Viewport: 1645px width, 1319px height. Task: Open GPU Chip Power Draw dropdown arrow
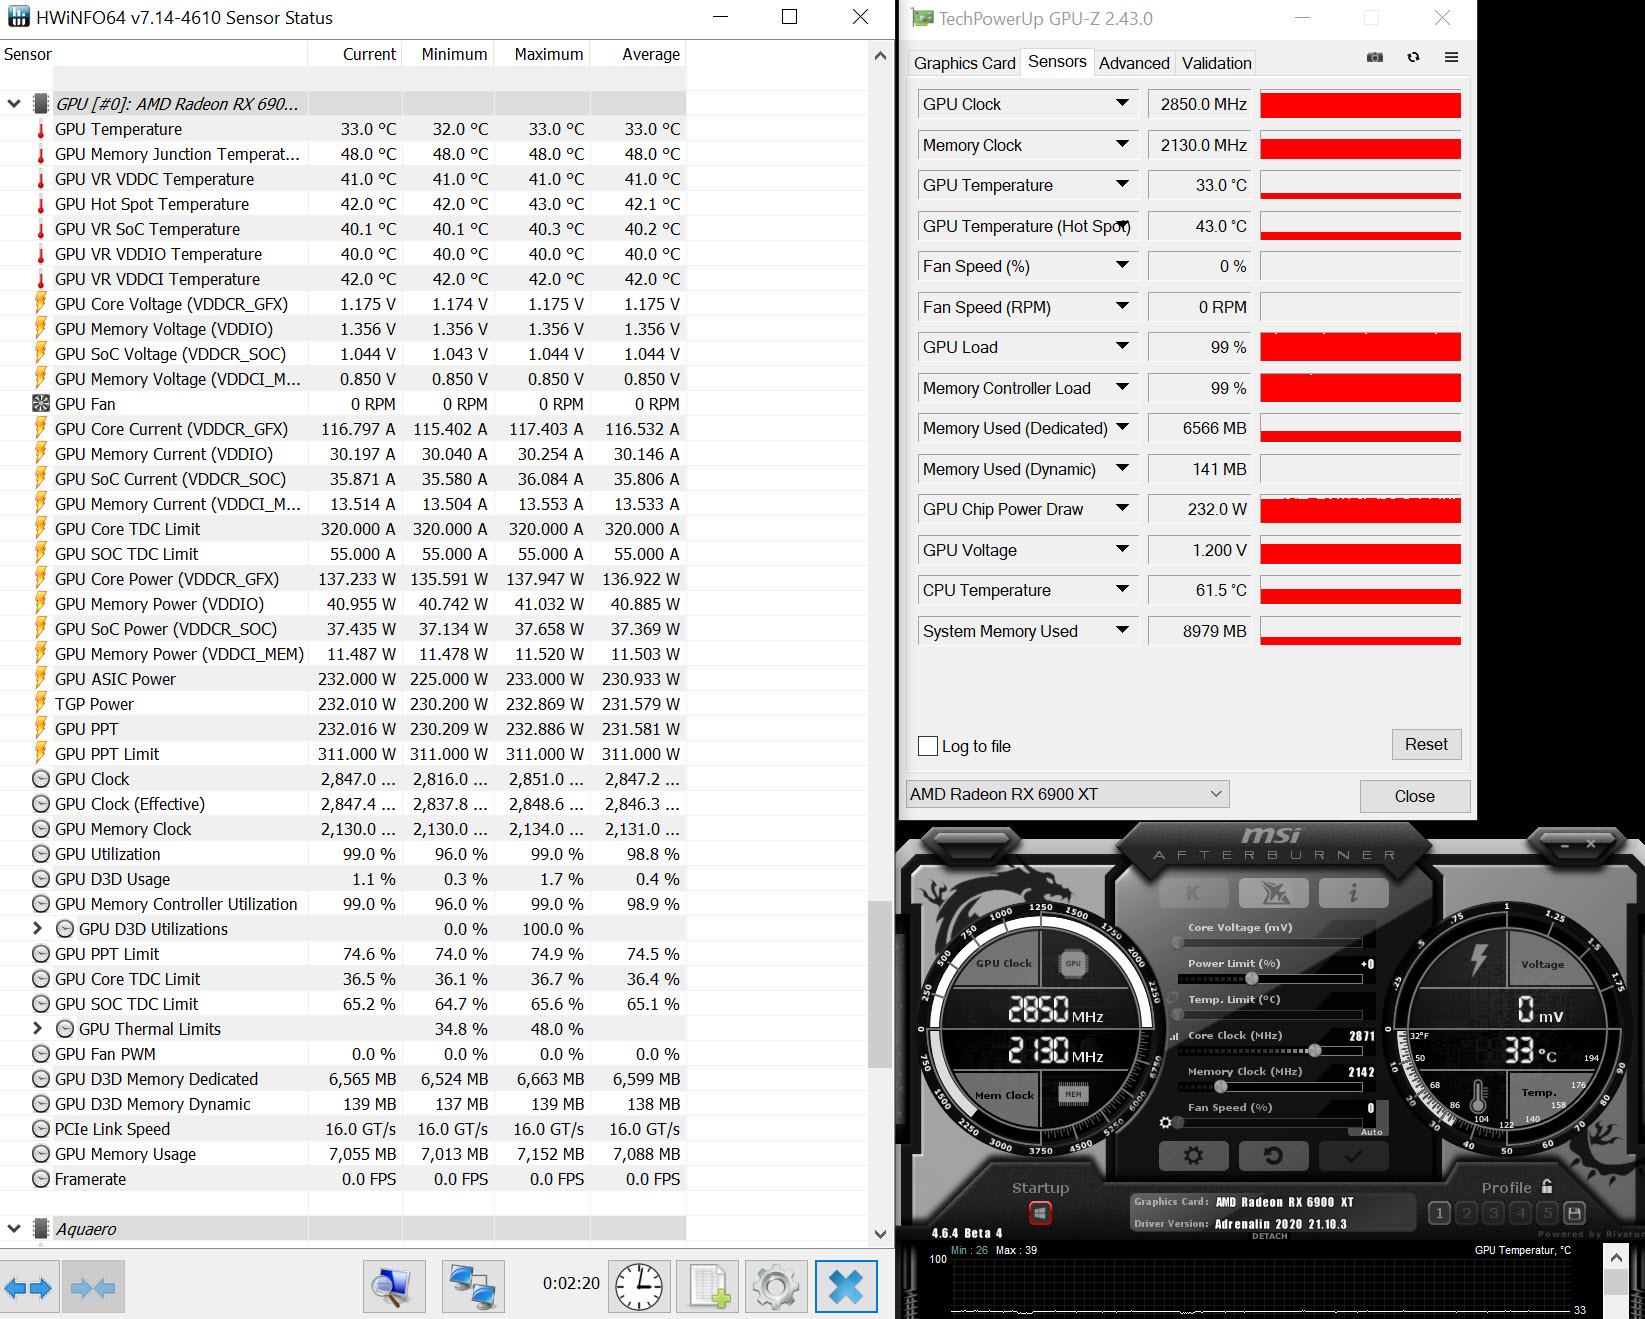1122,508
